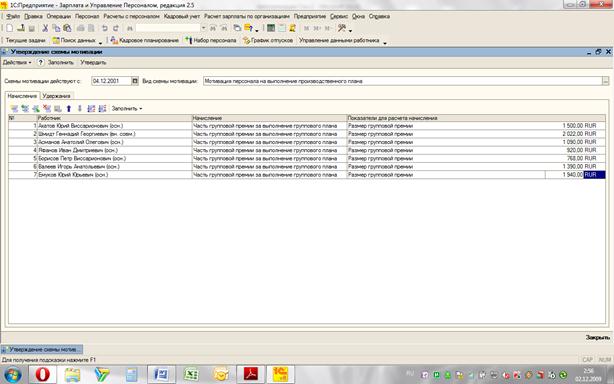Viewport: 614px width, 384px height.
Task: Select row of Акатов Юрий Виссарионович
Action: [x=307, y=126]
